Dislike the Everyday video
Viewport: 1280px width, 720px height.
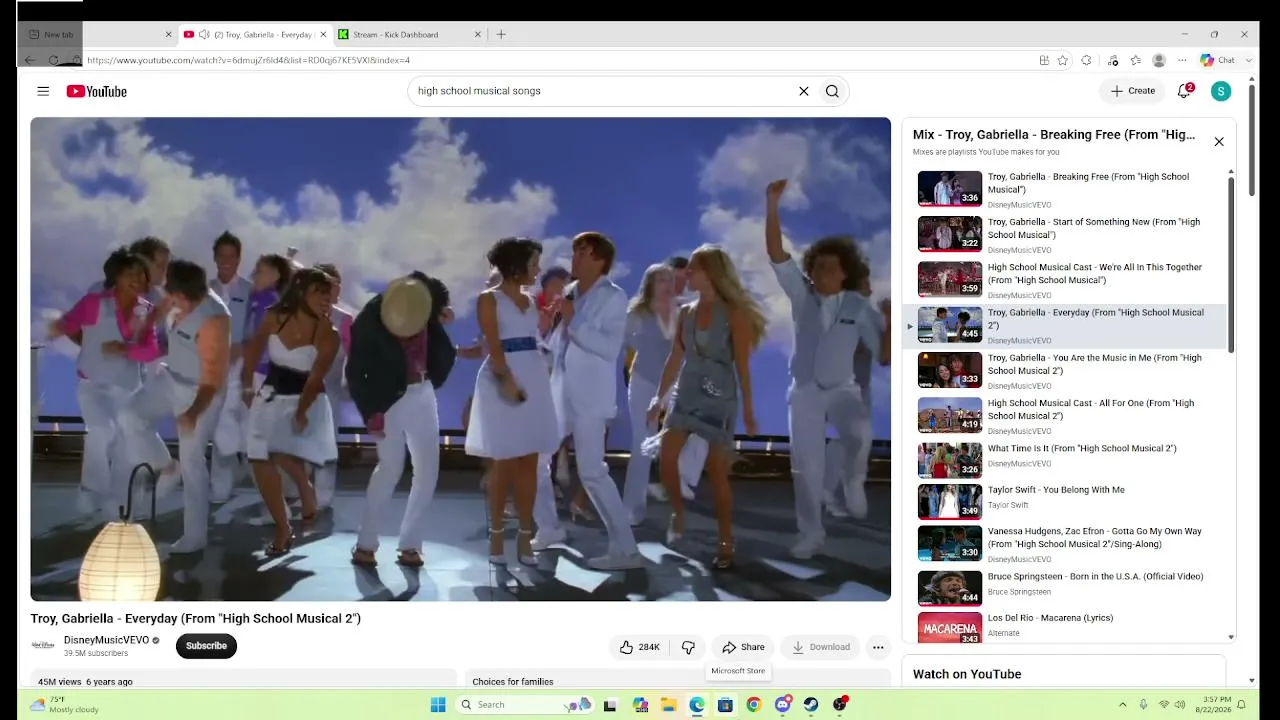click(x=688, y=647)
